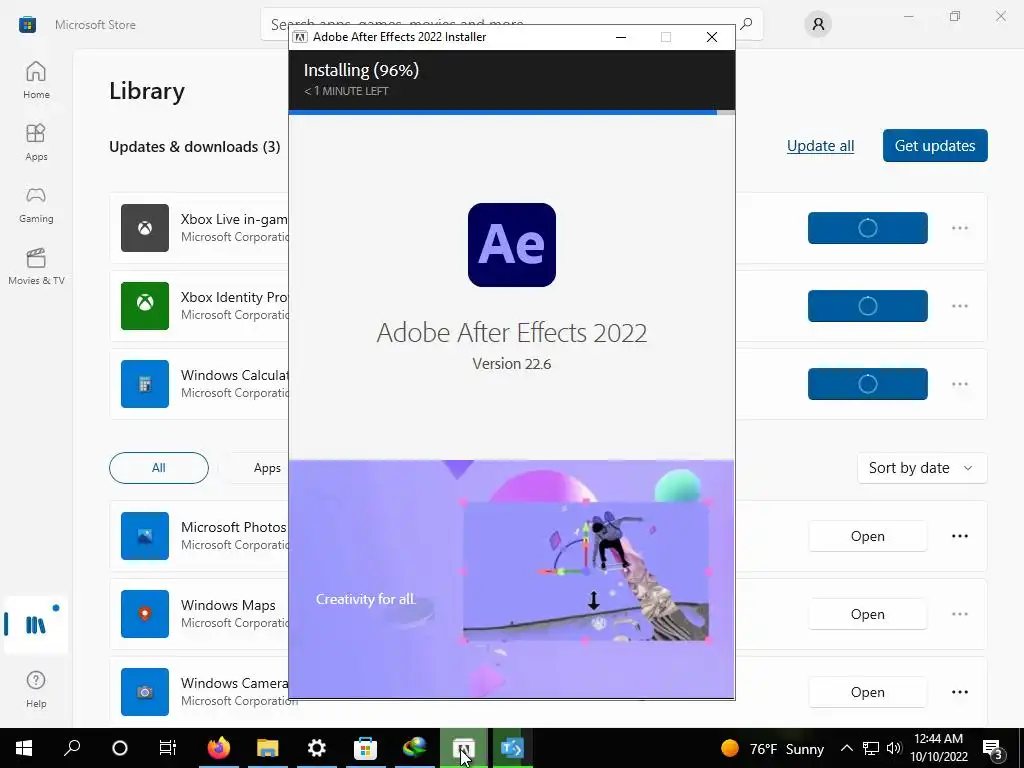Click the Xbox Identity Provider app icon
This screenshot has width=1024, height=768.
[145, 306]
